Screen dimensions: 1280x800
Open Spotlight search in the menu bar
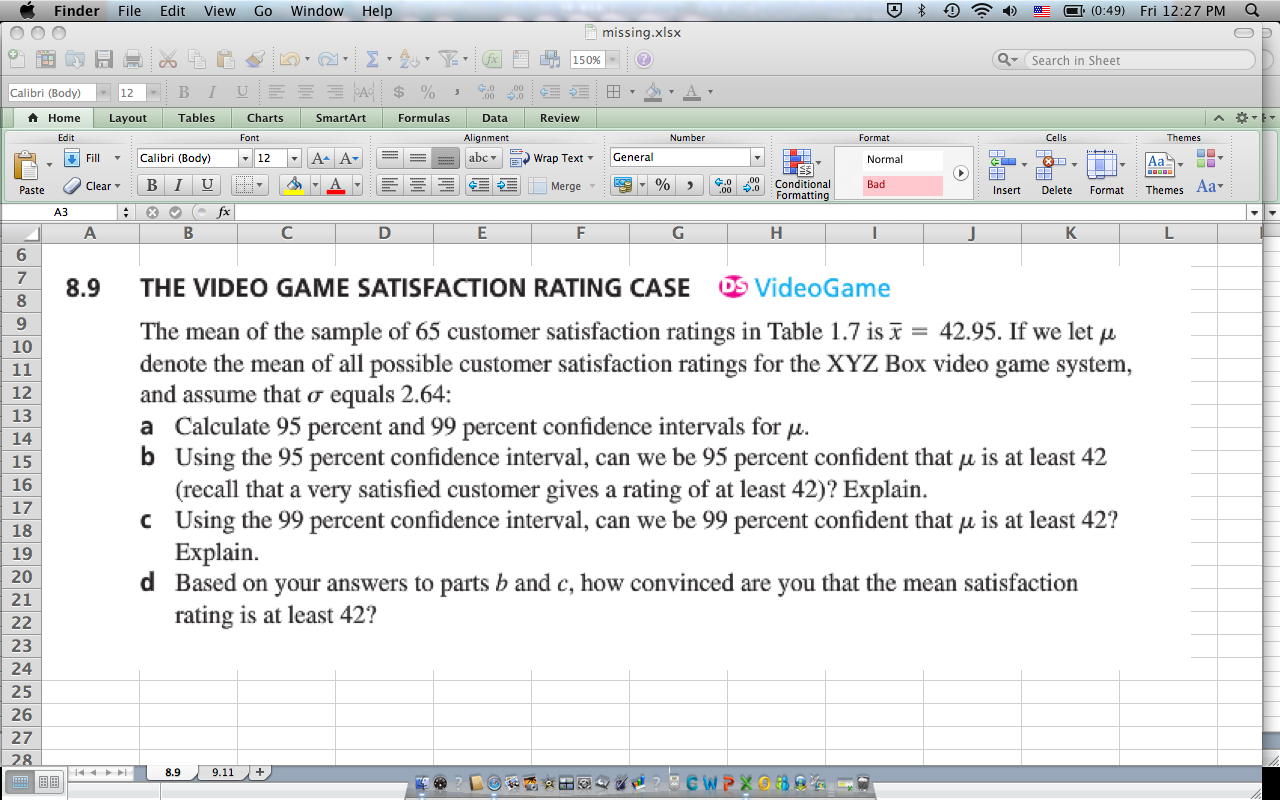(x=1252, y=11)
